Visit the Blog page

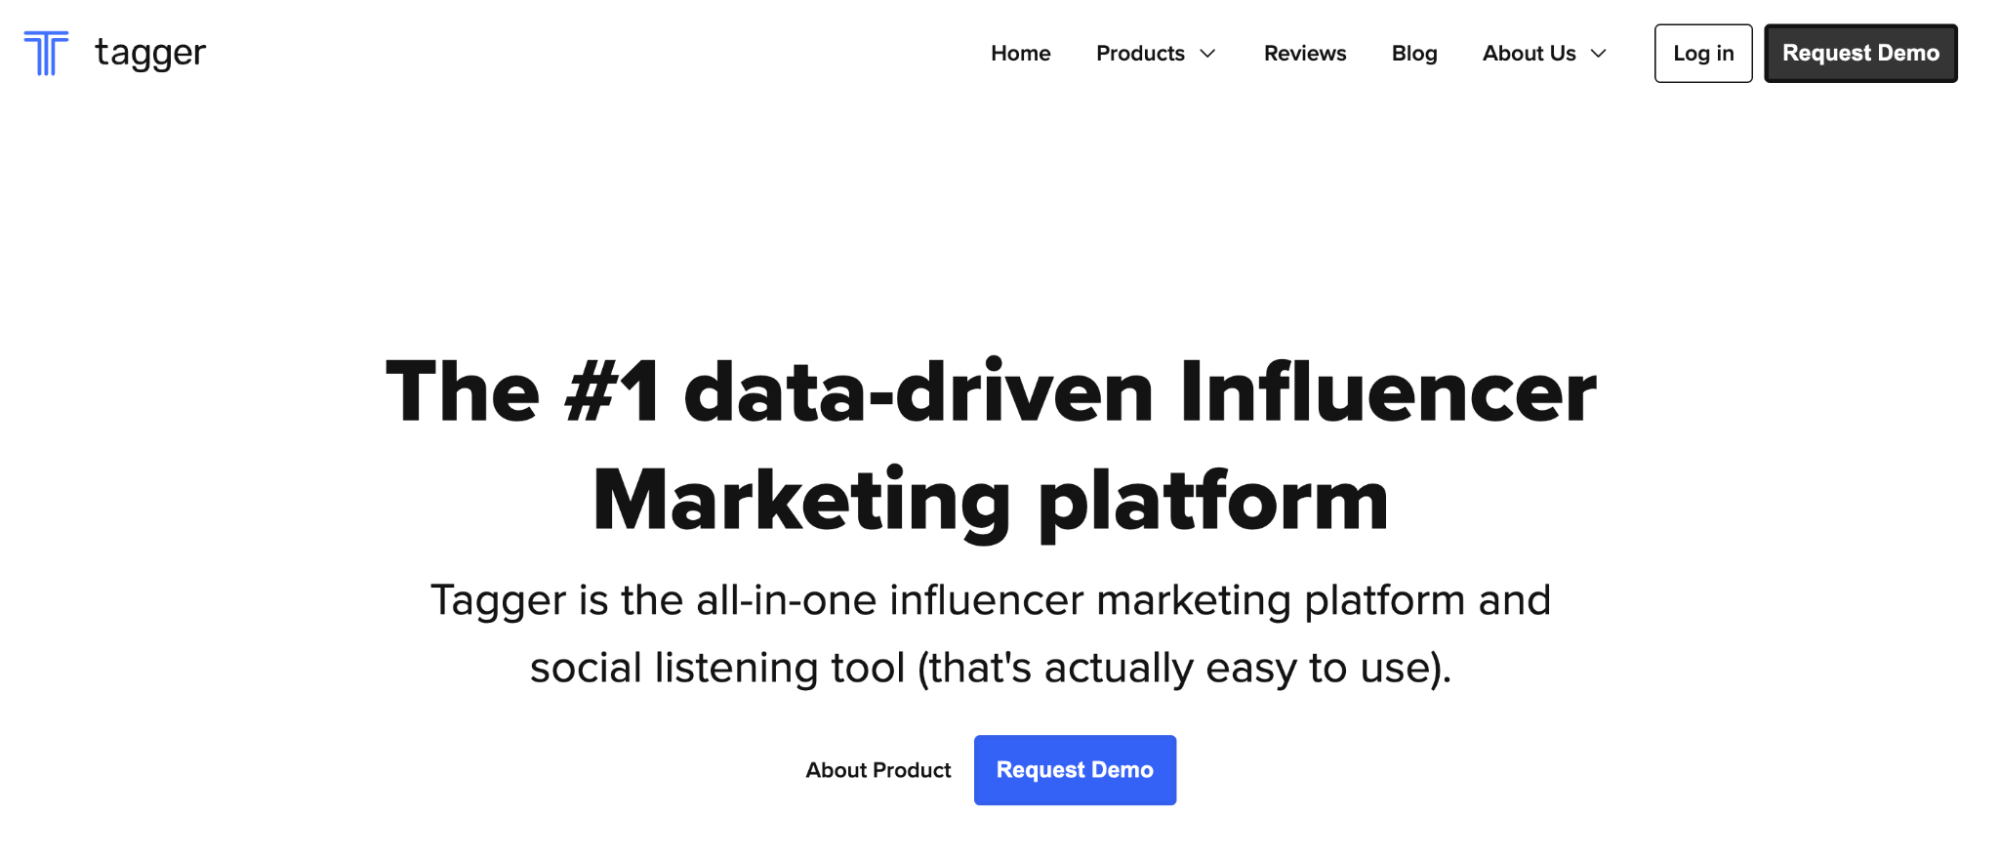tap(1414, 53)
